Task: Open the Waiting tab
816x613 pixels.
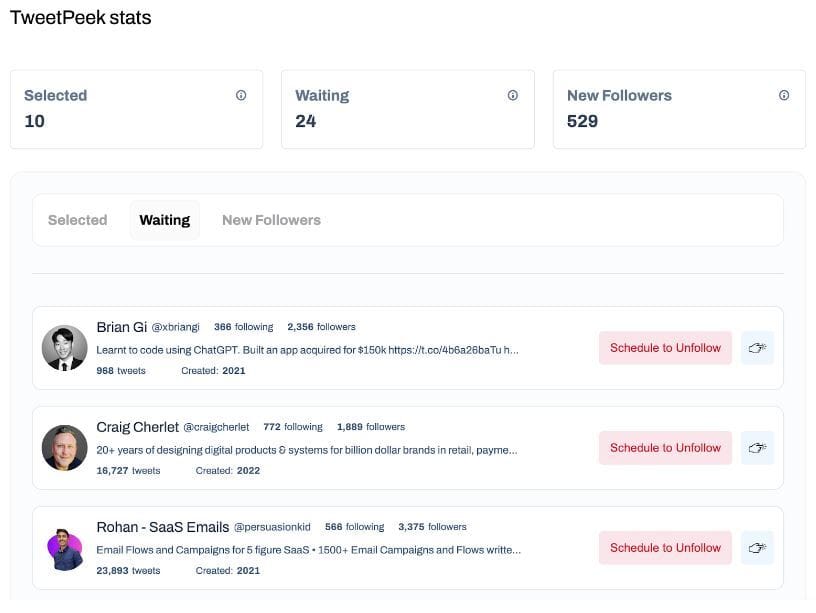Action: coord(164,220)
